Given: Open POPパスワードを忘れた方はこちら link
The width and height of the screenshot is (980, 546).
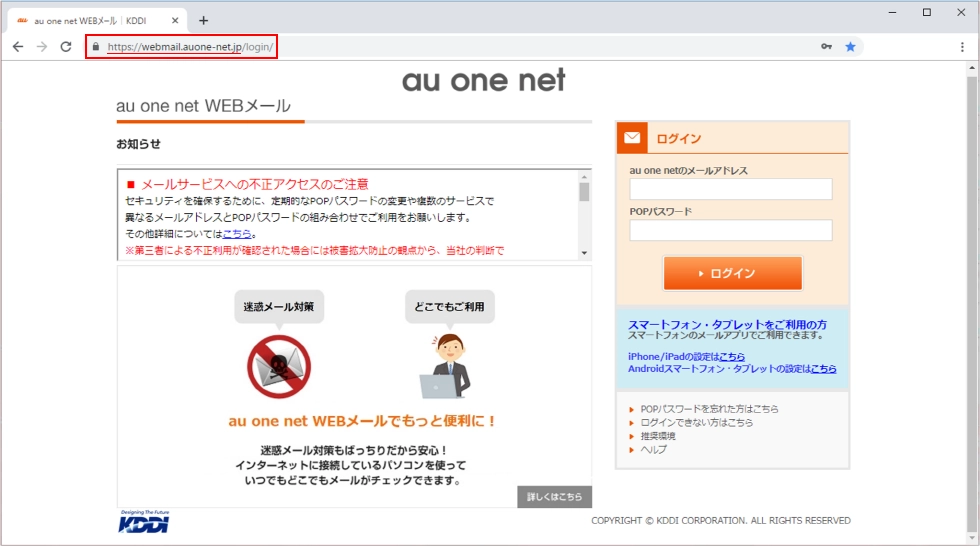Looking at the screenshot, I should coord(709,409).
